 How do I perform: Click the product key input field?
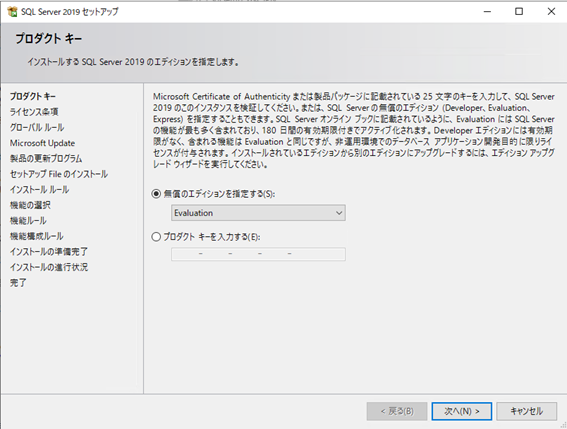258,254
